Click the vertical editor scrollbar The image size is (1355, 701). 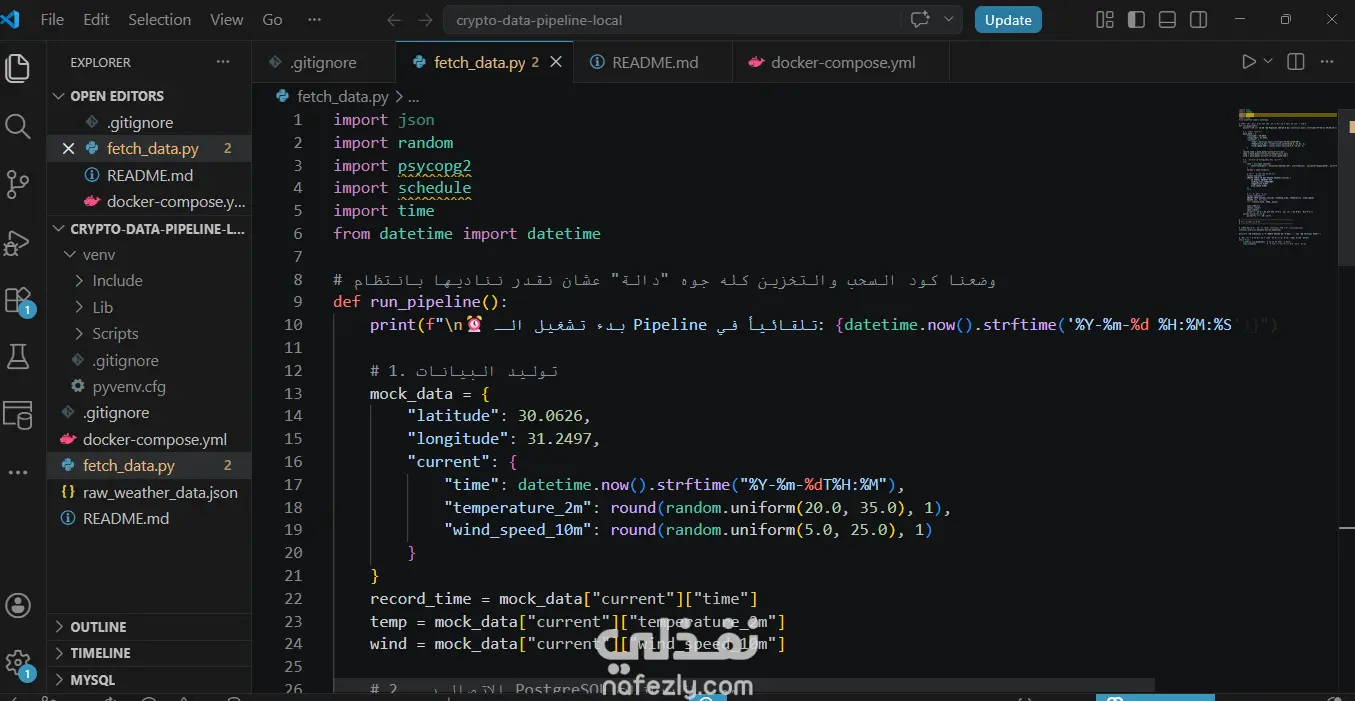[x=1346, y=185]
